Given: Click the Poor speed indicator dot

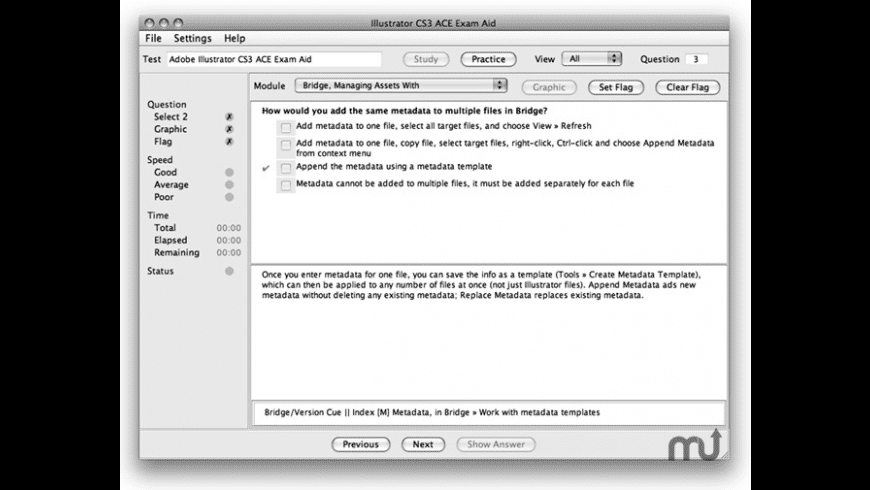Looking at the screenshot, I should [229, 197].
